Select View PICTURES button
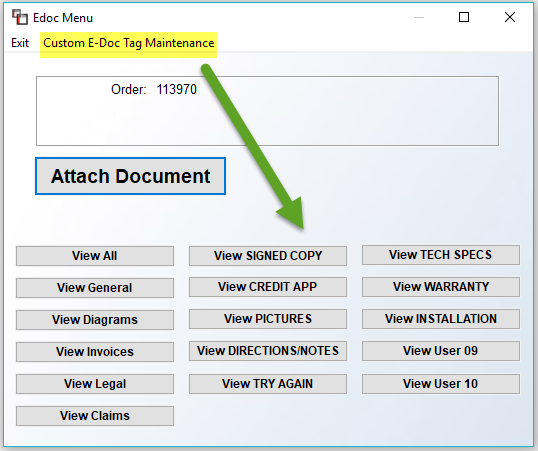 click(268, 319)
